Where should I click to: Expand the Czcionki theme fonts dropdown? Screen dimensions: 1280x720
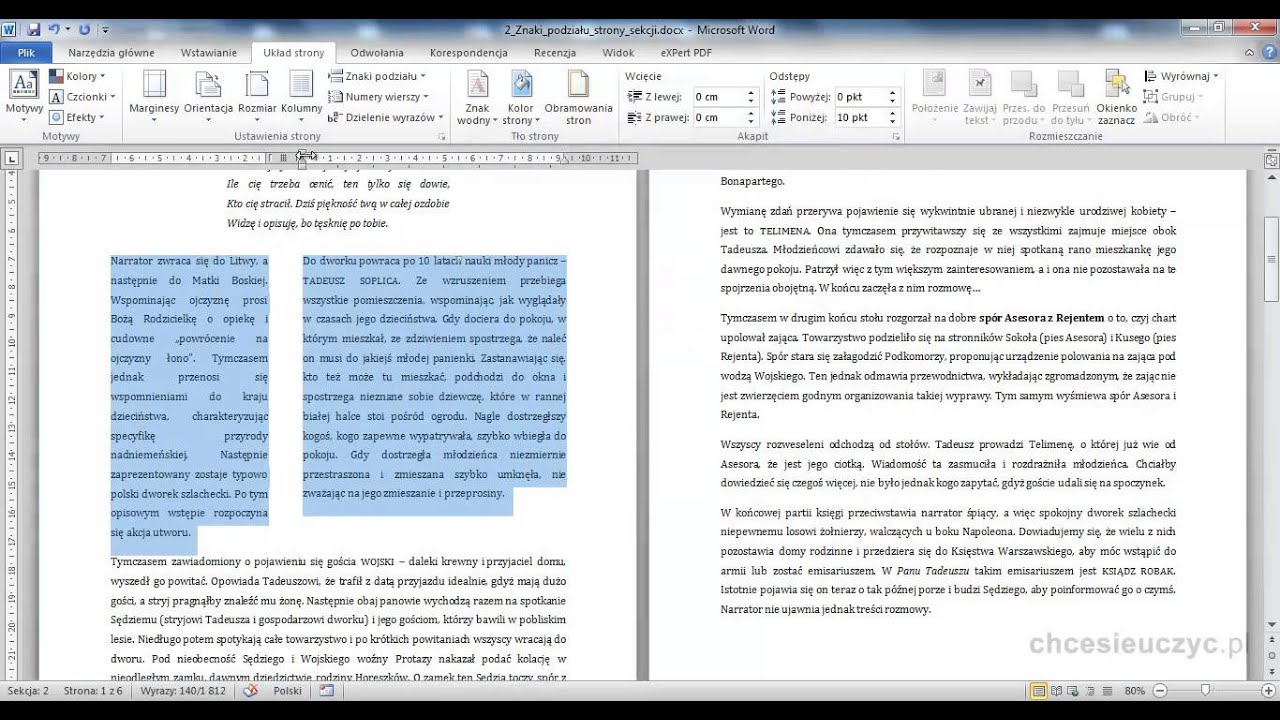[x=82, y=97]
